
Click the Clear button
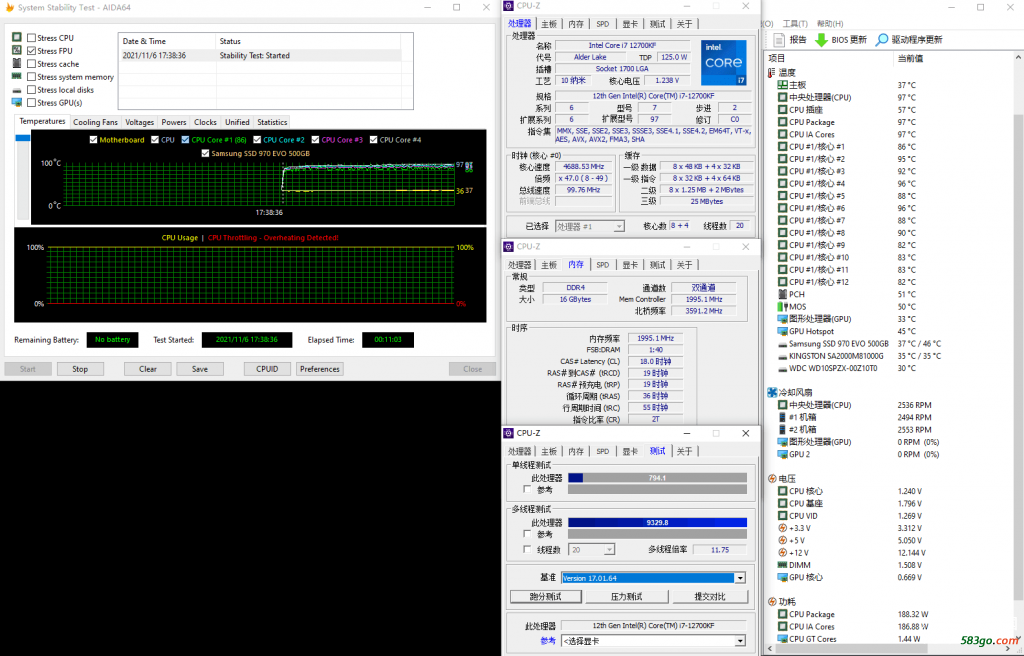[148, 369]
